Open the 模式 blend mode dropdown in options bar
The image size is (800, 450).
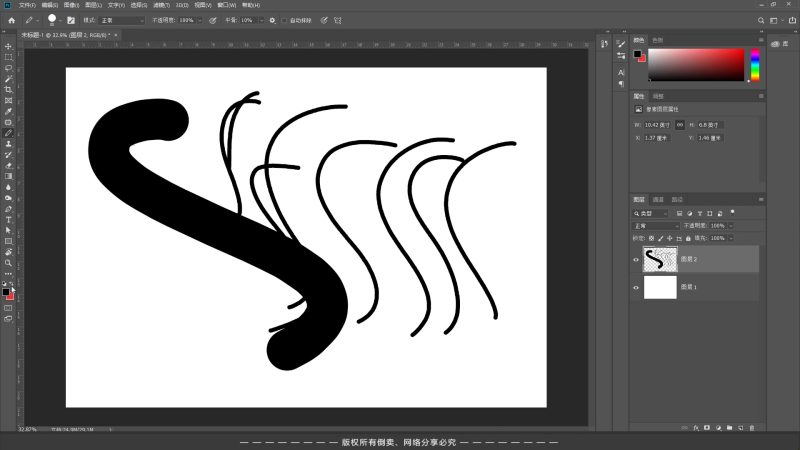tap(121, 20)
